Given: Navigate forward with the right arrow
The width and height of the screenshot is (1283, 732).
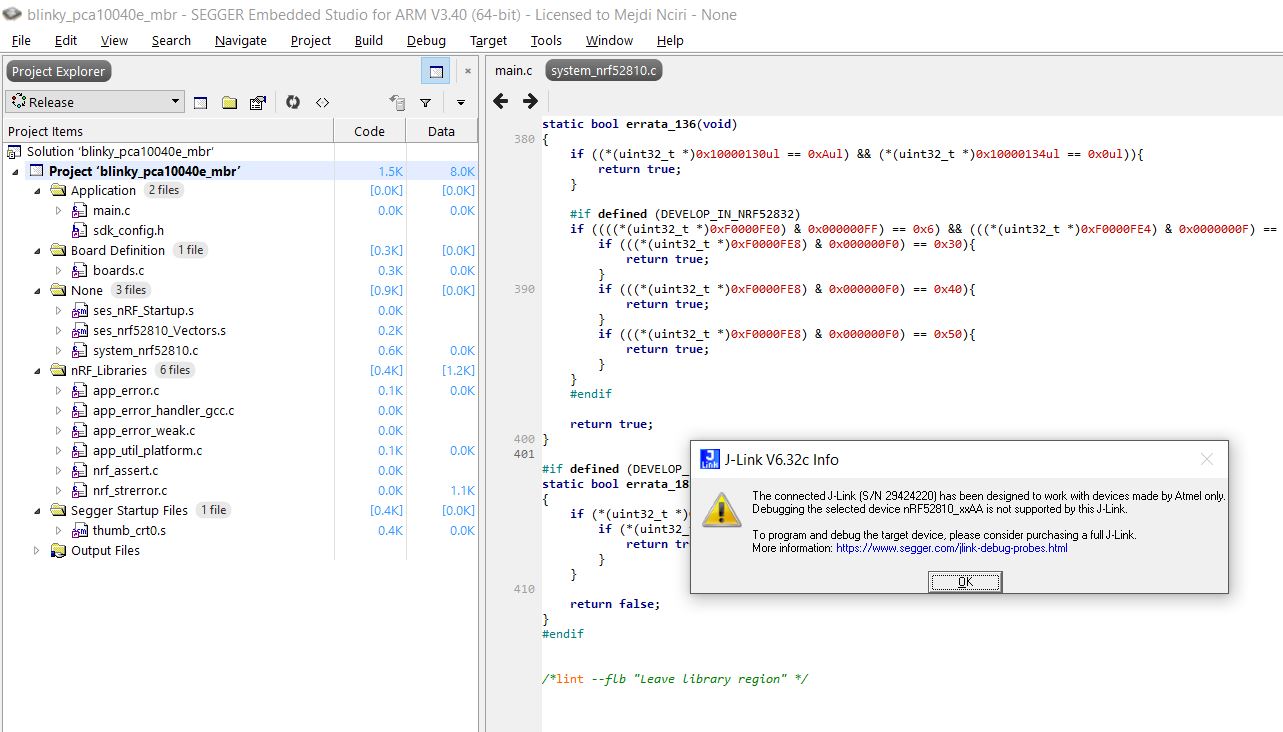Looking at the screenshot, I should point(531,101).
